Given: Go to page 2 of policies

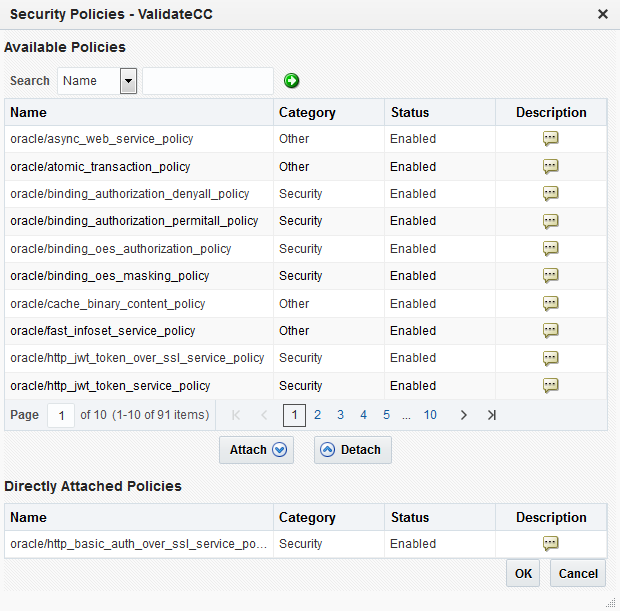Looking at the screenshot, I should 317,415.
